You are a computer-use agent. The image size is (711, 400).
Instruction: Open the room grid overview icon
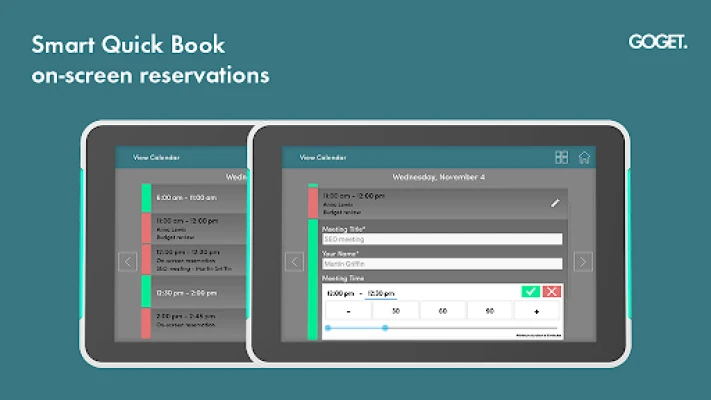(x=561, y=157)
